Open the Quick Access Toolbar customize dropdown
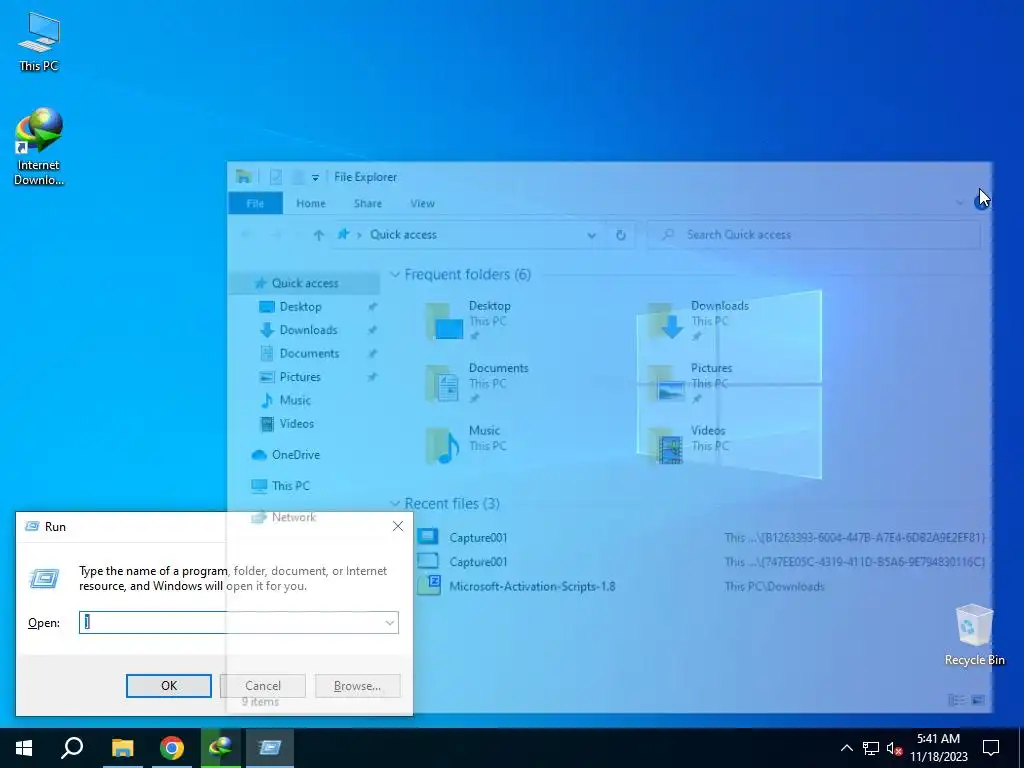Viewport: 1024px width, 768px height. point(315,177)
